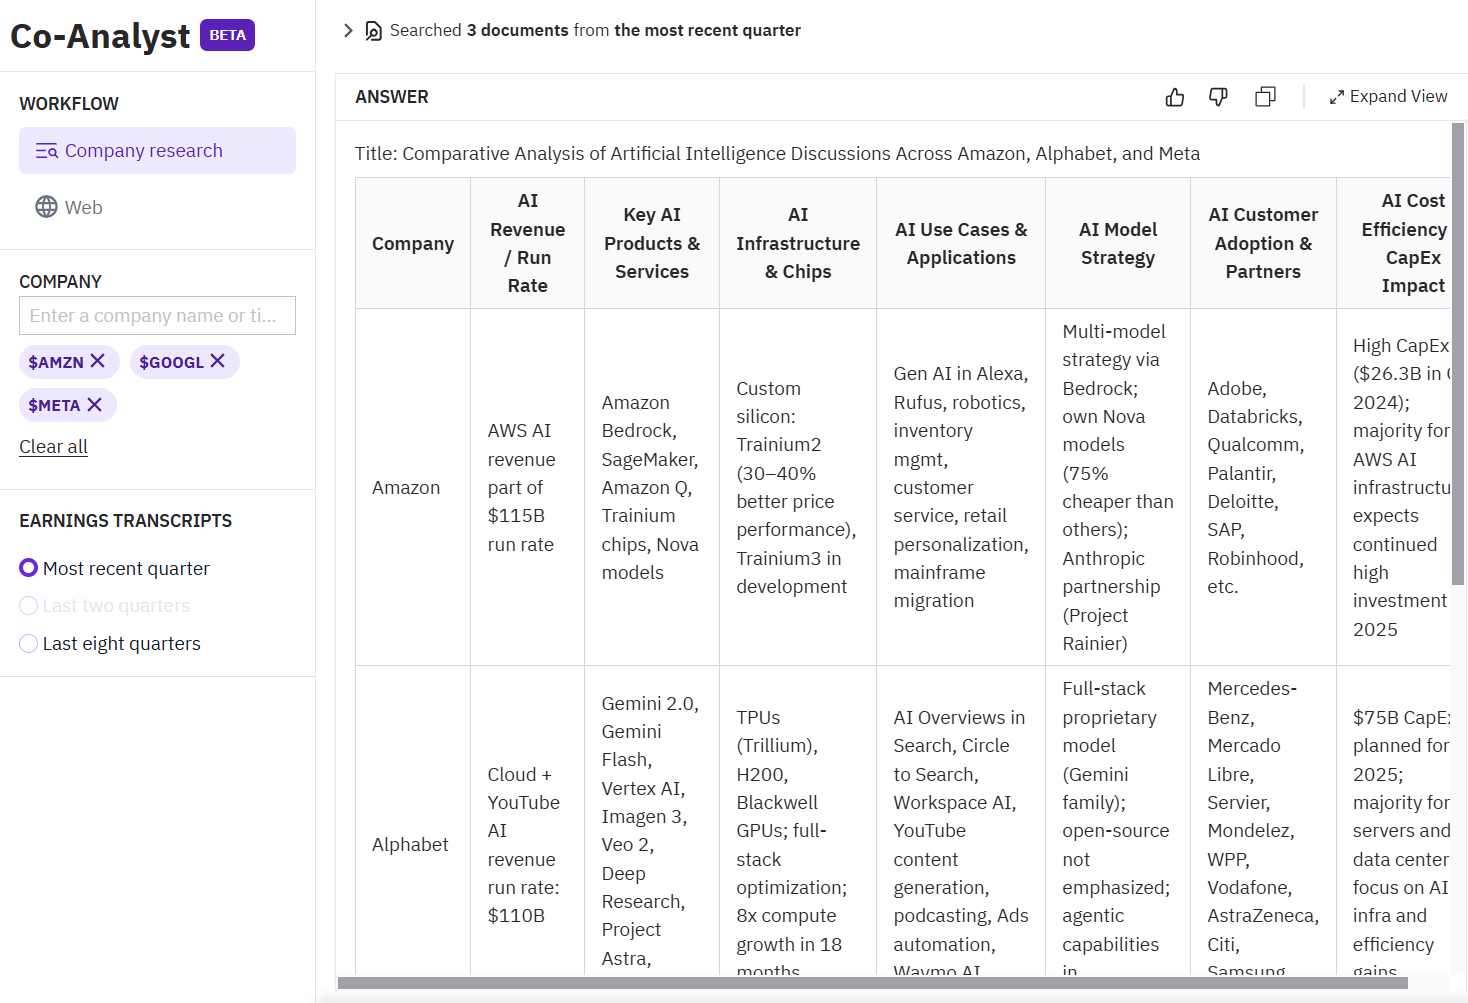Viewport: 1468px width, 1003px height.
Task: Click the BETA badge
Action: pos(227,35)
